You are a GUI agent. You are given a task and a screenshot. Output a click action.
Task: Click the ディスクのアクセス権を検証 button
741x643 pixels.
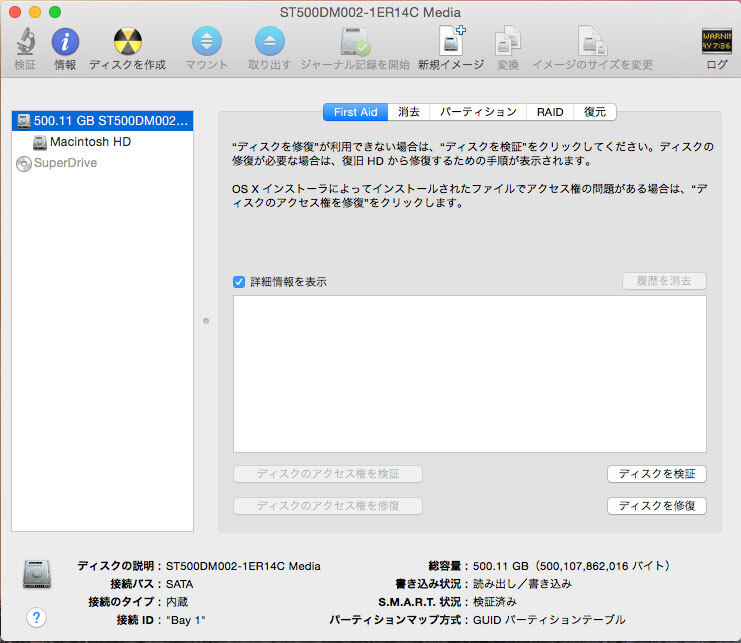point(328,474)
